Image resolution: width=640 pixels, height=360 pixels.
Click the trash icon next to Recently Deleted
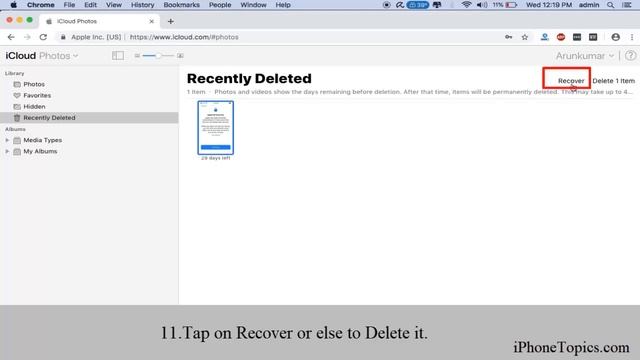(x=17, y=118)
